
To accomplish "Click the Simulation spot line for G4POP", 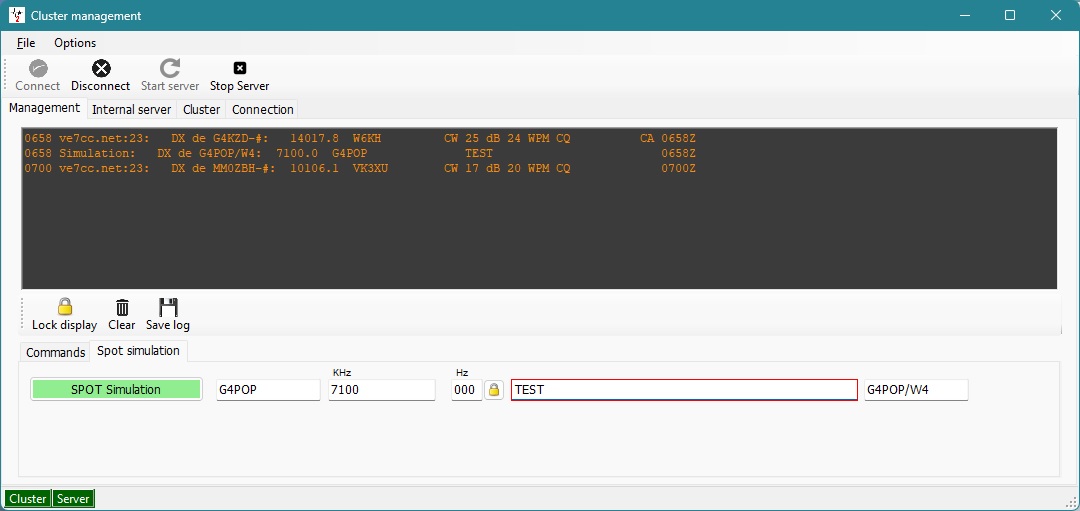I will pos(360,154).
